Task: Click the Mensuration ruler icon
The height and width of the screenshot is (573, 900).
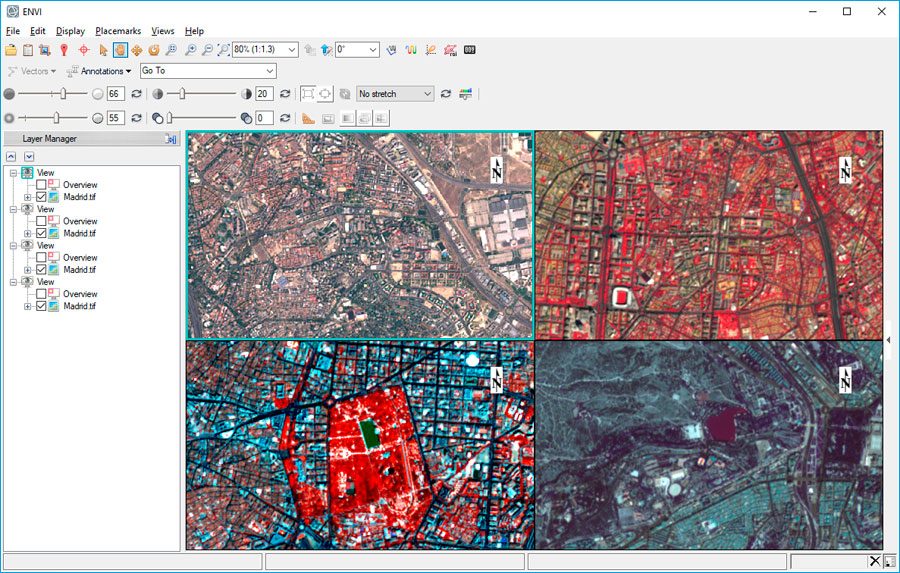Action: click(x=308, y=118)
